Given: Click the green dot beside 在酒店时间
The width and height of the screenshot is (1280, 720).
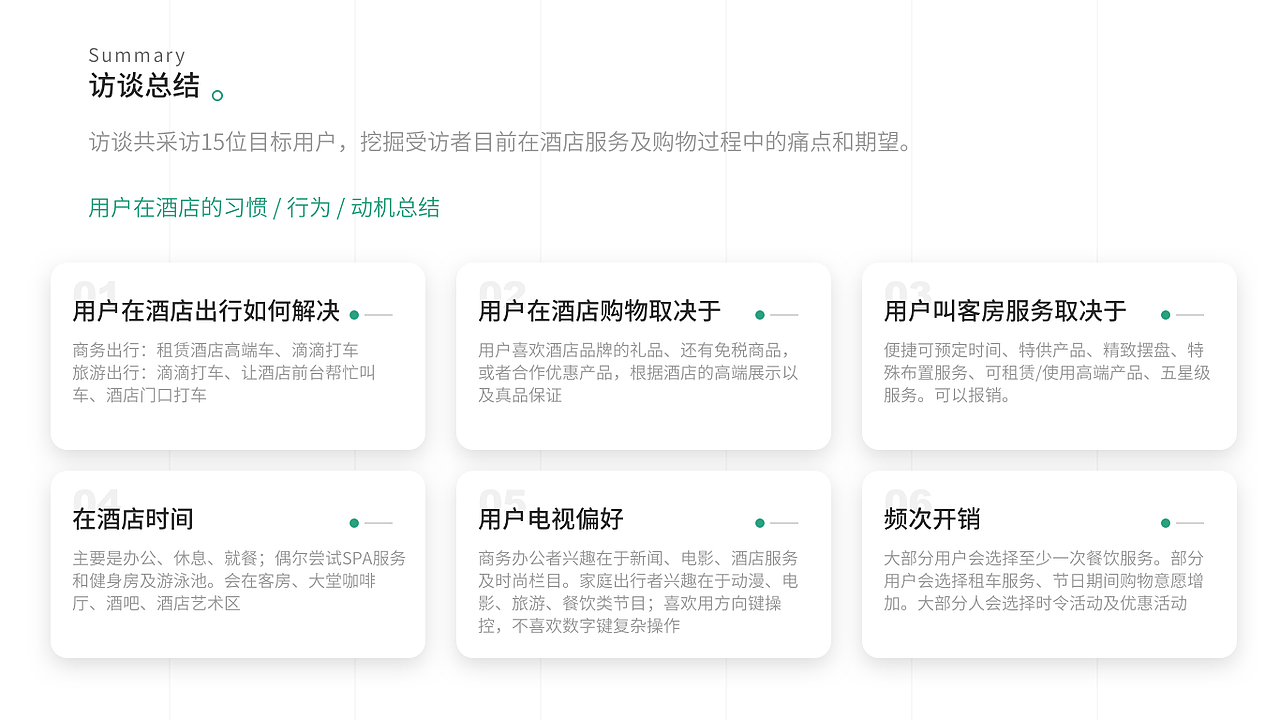Looking at the screenshot, I should [352, 522].
